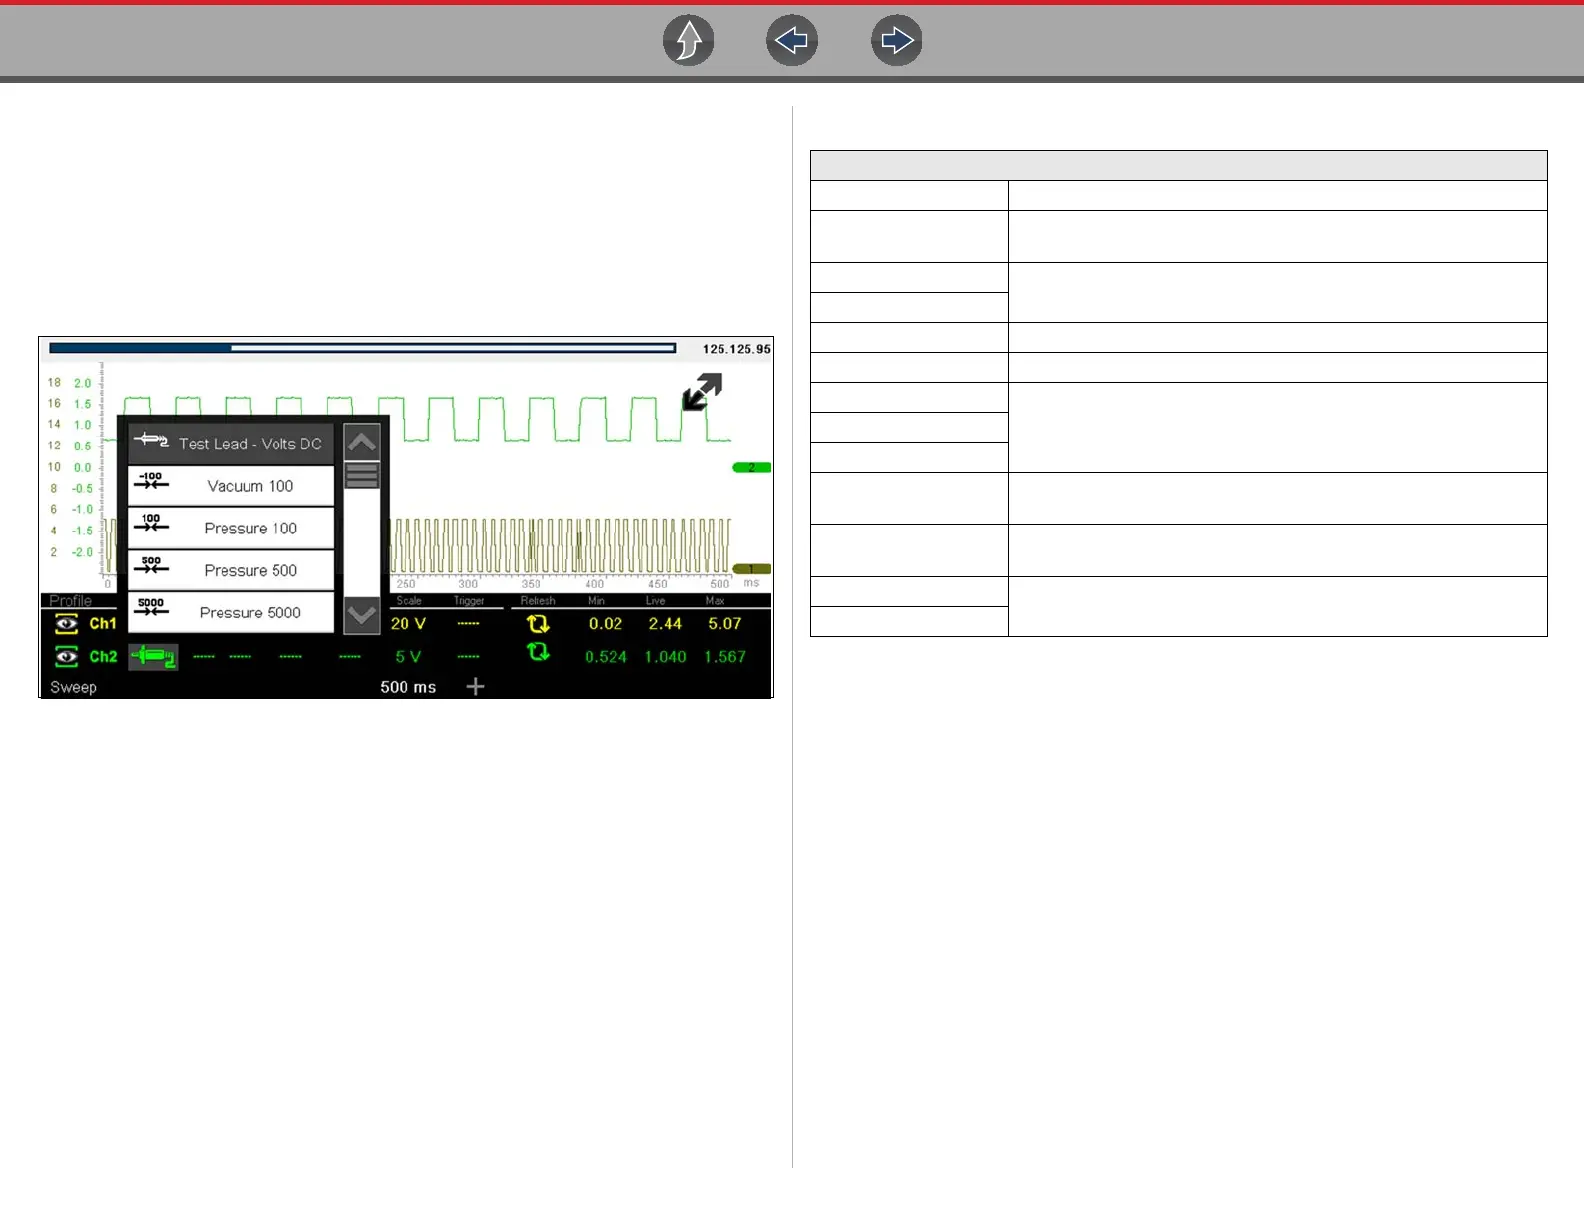This screenshot has width=1584, height=1224.
Task: Refresh Ch1 min/max values
Action: [538, 624]
